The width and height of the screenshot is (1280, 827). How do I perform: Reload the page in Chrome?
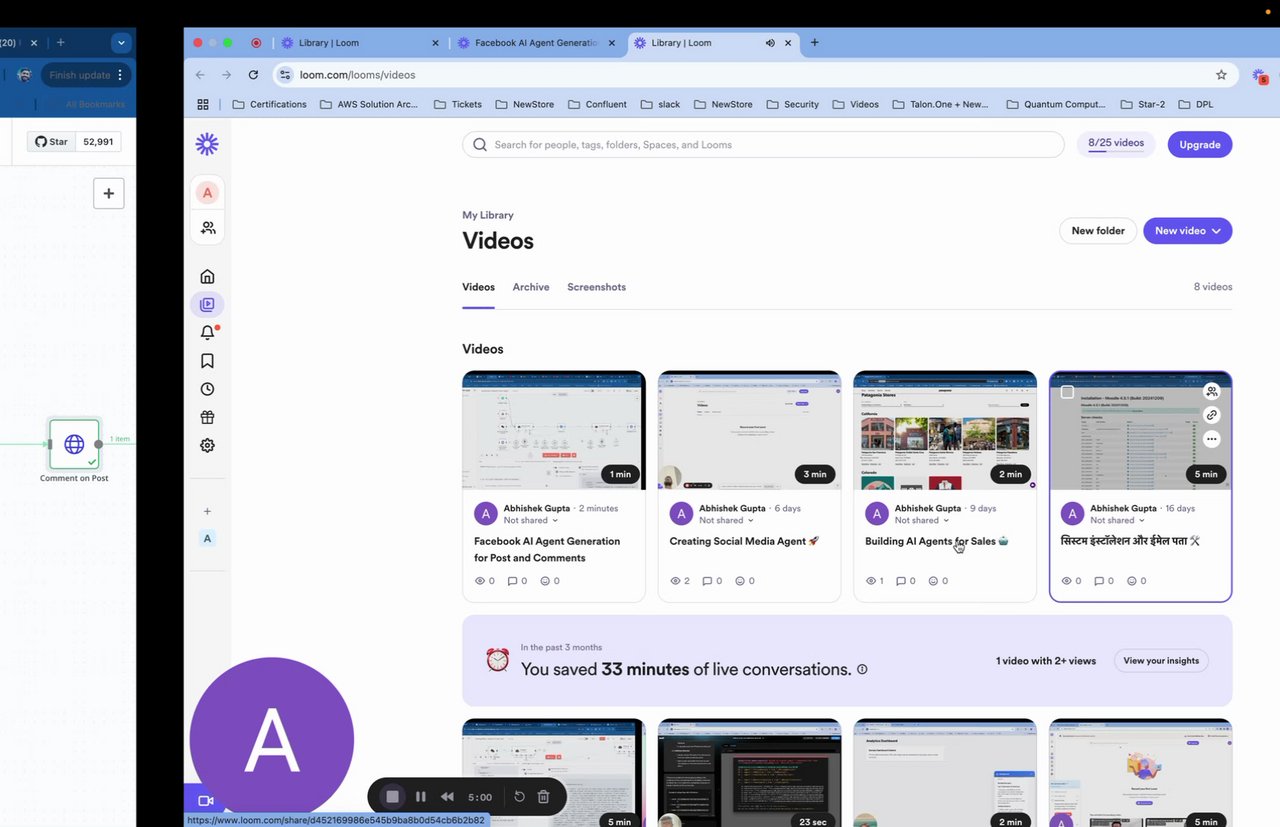click(253, 75)
